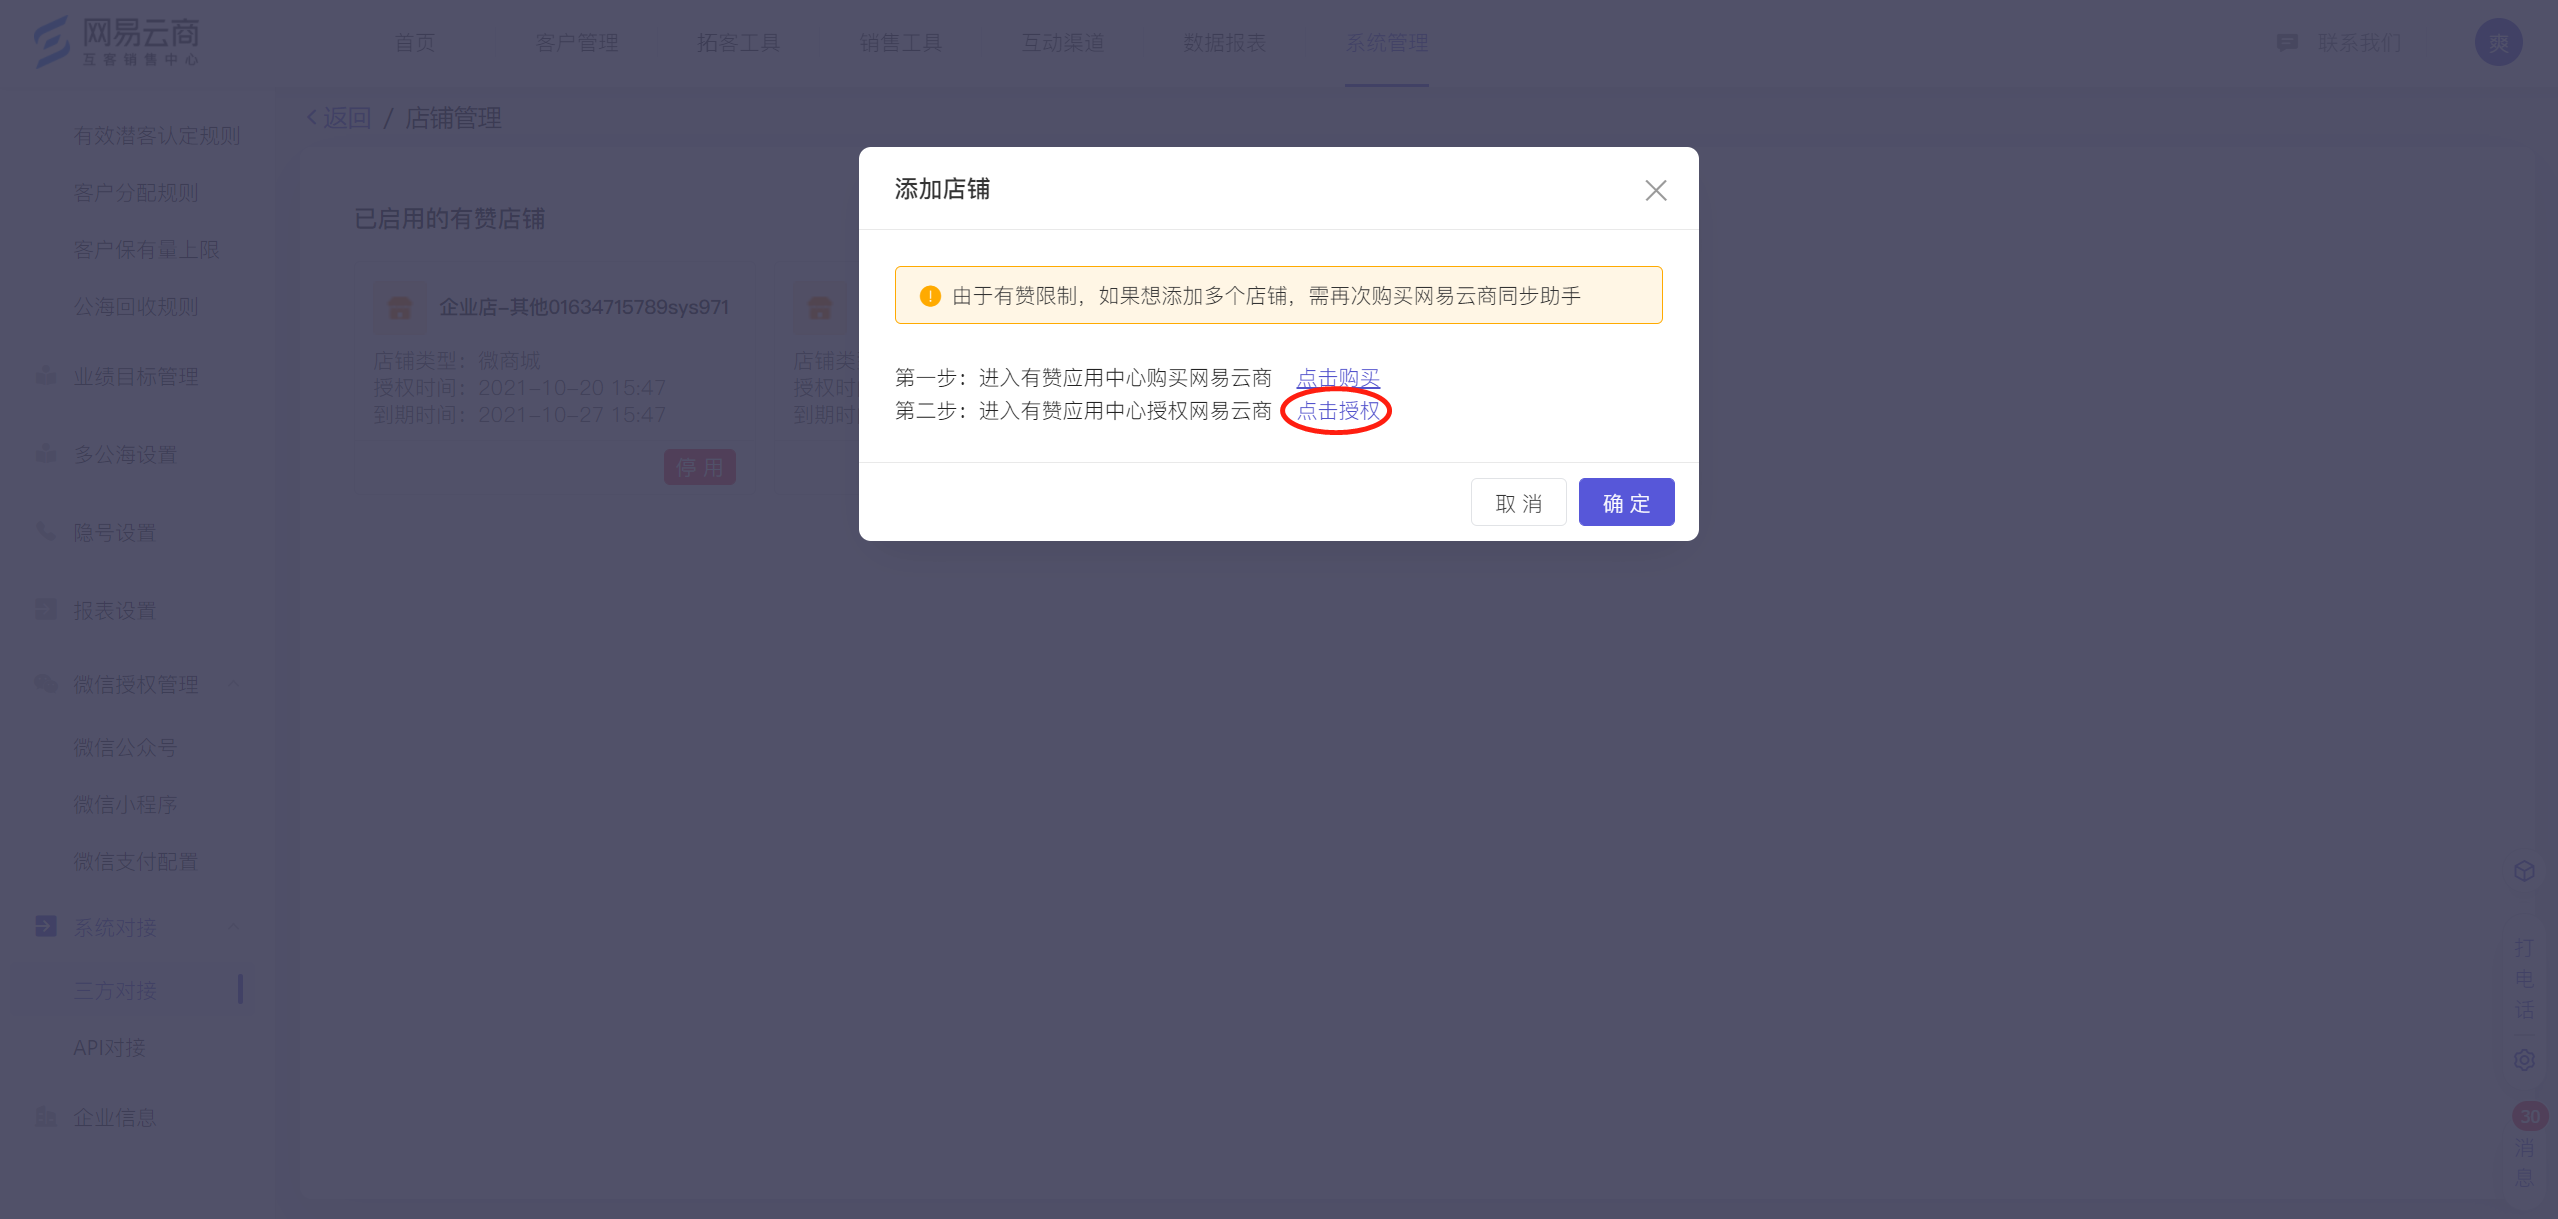This screenshot has height=1219, width=2558.
Task: Click close X button on dialog
Action: [x=1656, y=189]
